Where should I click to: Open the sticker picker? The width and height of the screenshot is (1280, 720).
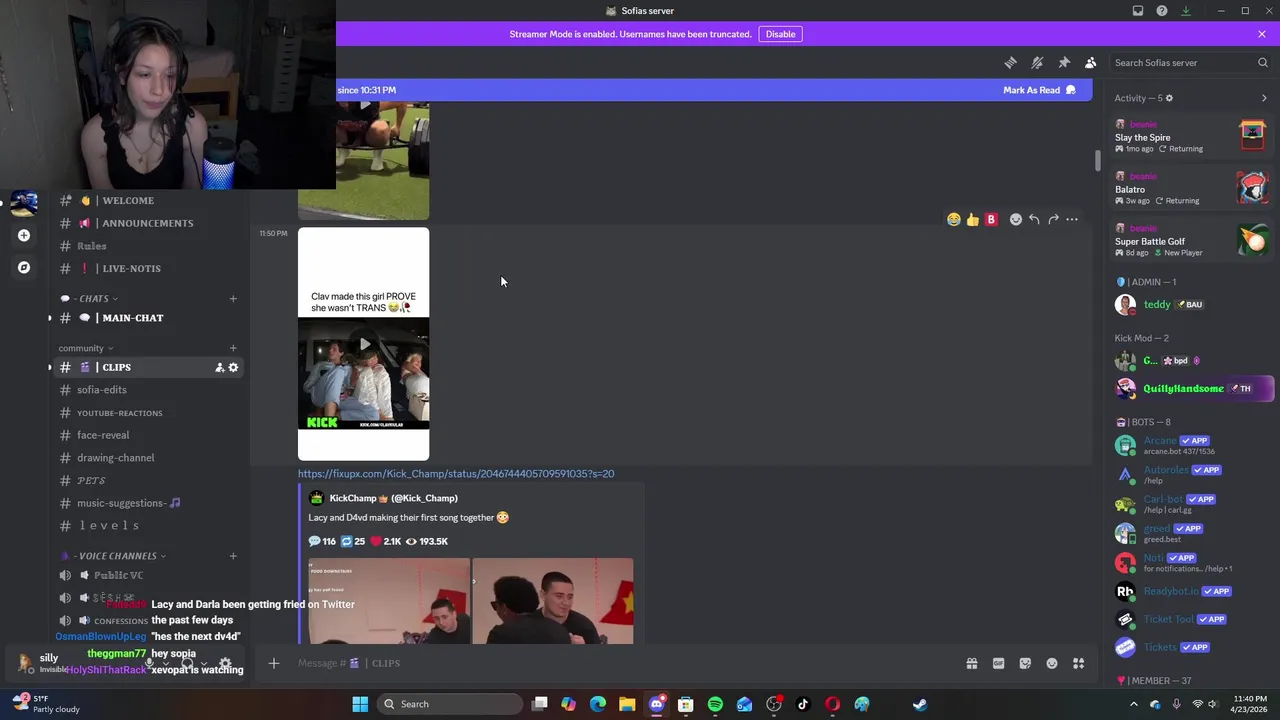[x=1025, y=663]
